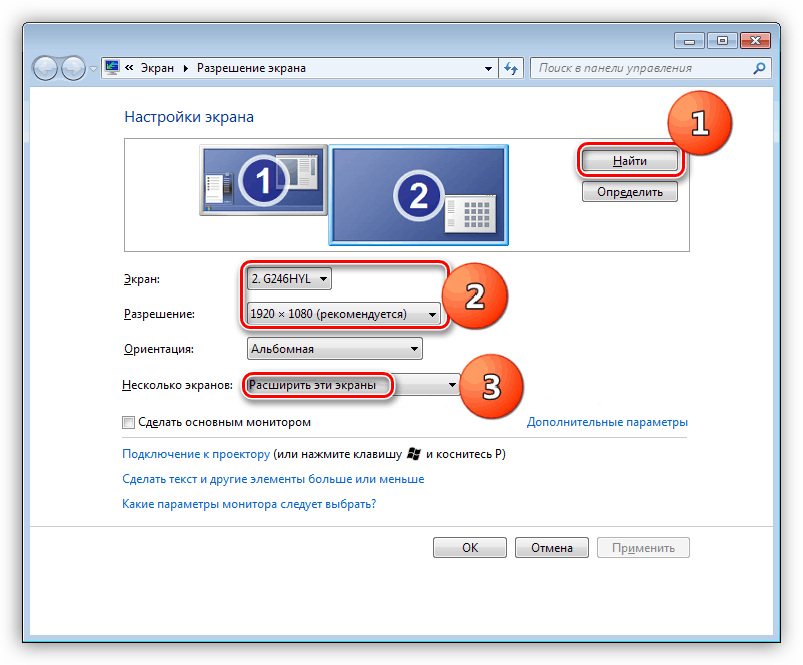This screenshot has height=665, width=803.
Task: Click the Forward navigation arrow
Action: click(73, 68)
